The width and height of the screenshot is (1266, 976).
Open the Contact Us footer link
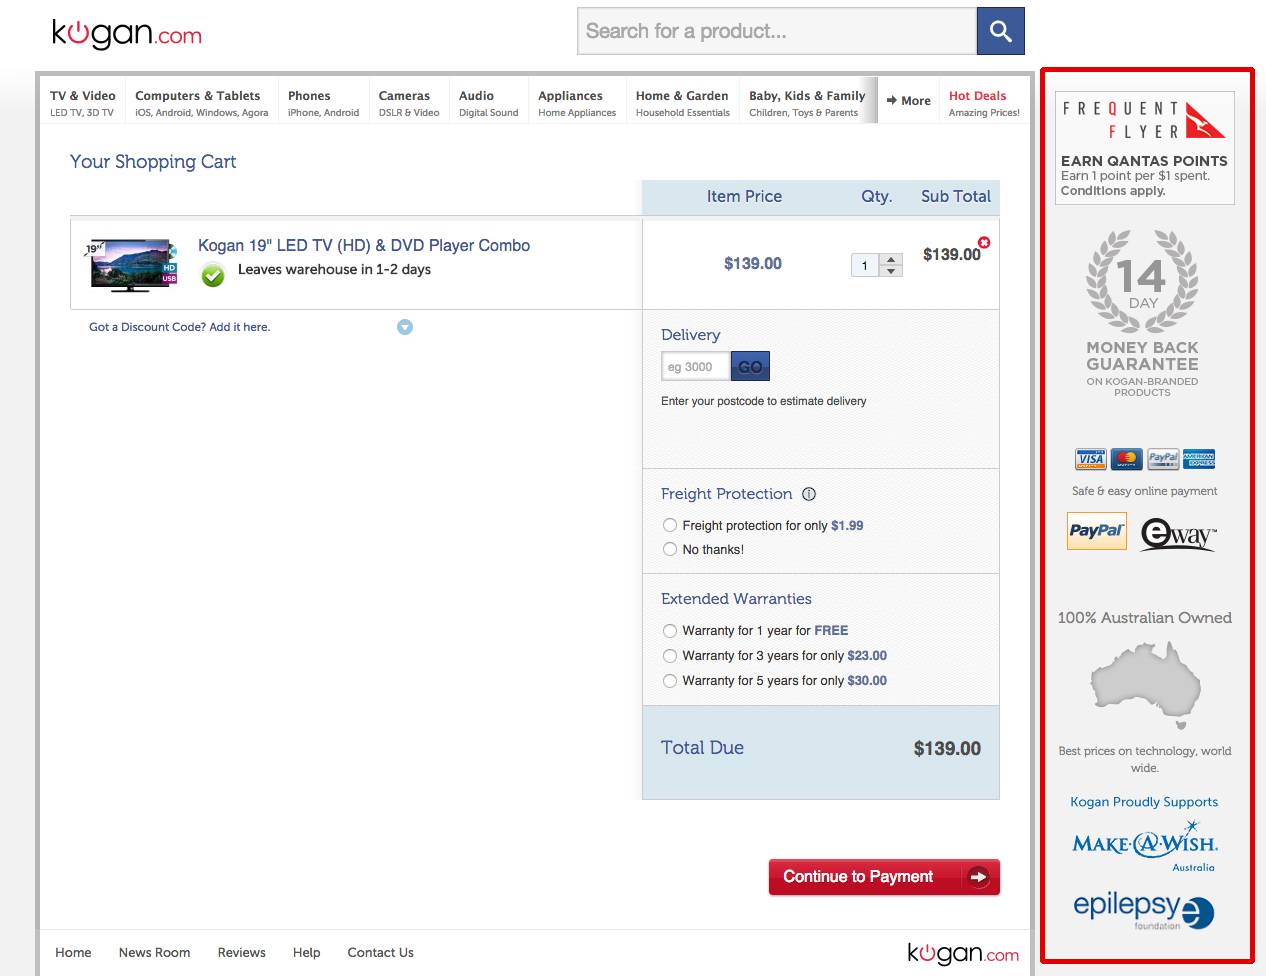click(x=380, y=953)
